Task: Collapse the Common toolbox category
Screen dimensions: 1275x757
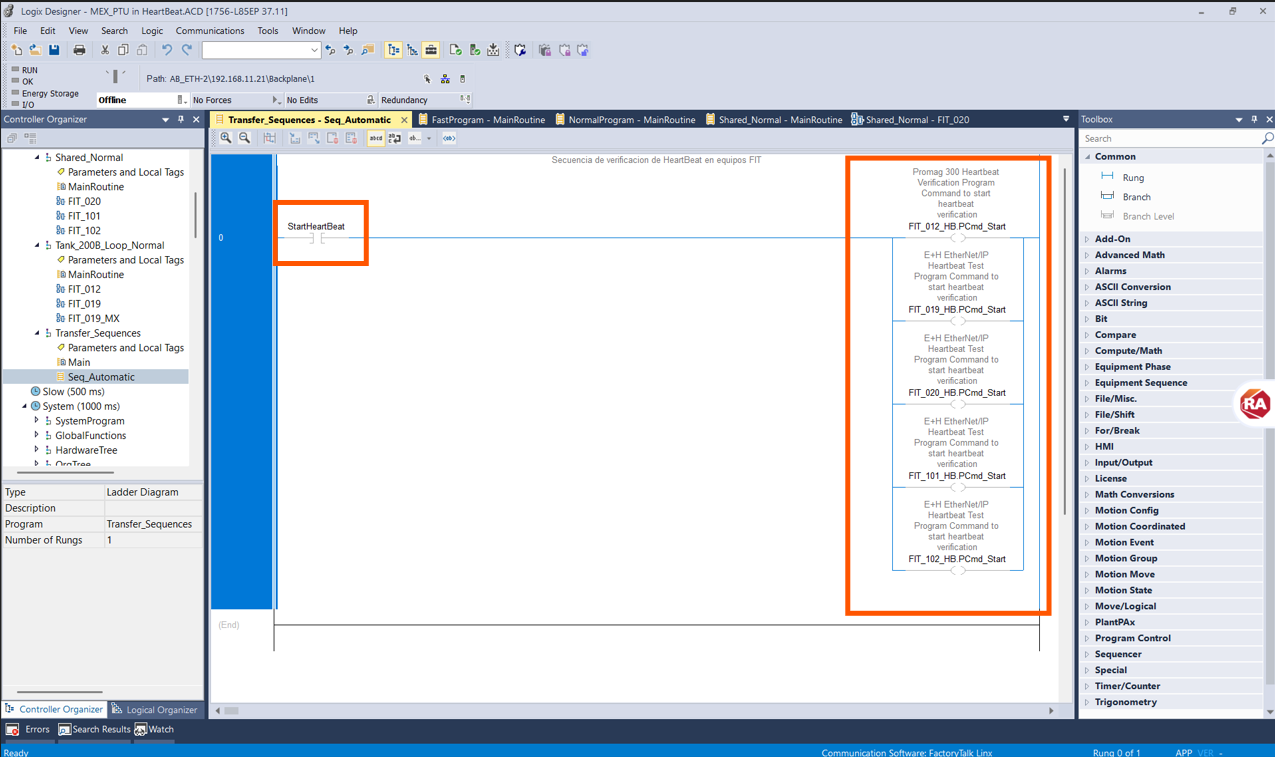Action: [x=1087, y=157]
